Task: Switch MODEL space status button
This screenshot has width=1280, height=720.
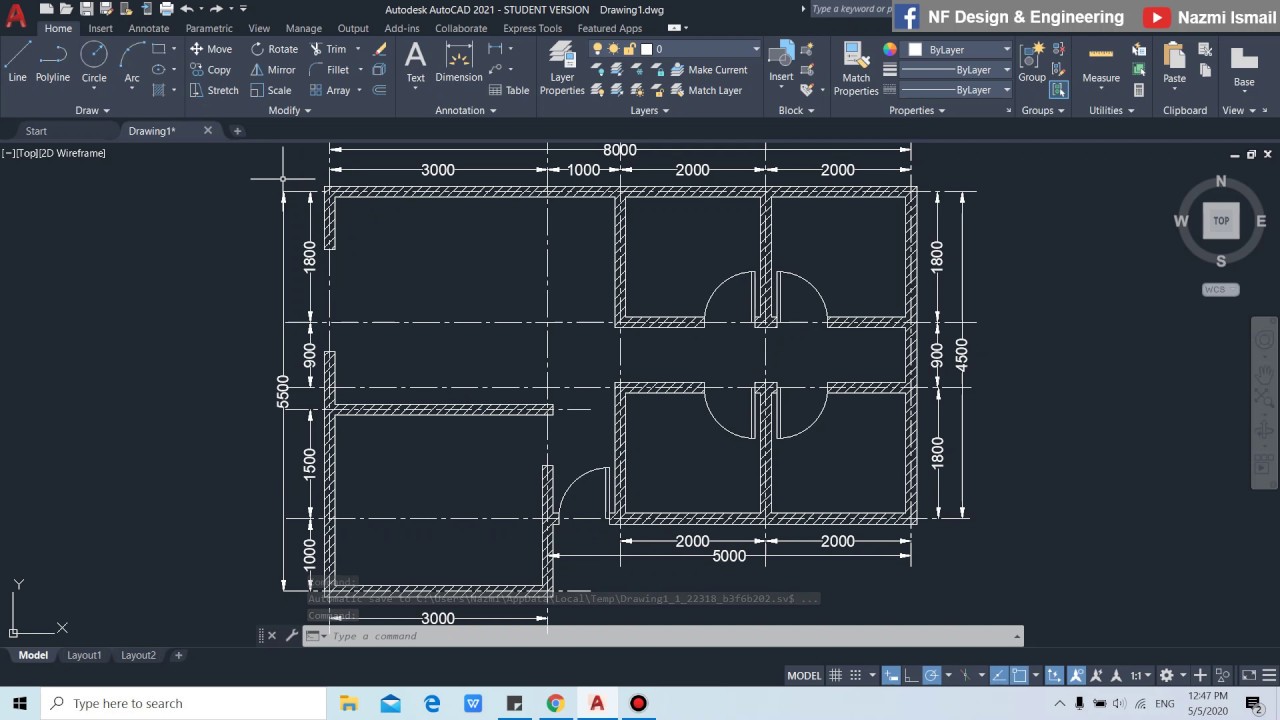Action: pos(804,675)
